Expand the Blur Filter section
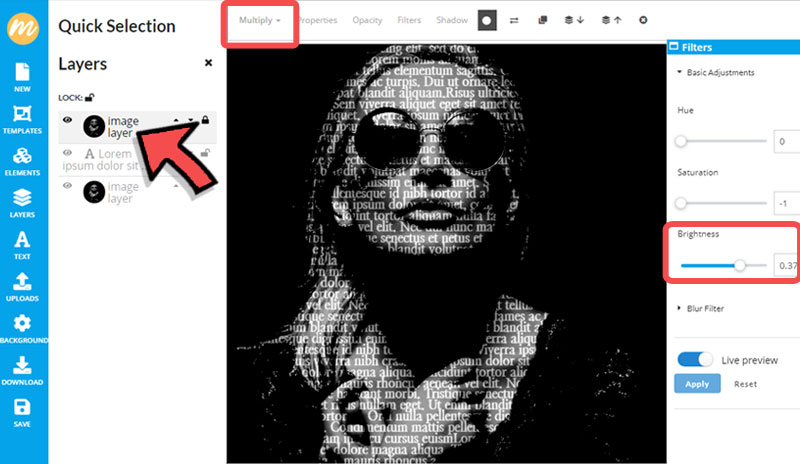This screenshot has height=464, width=800. pyautogui.click(x=701, y=308)
